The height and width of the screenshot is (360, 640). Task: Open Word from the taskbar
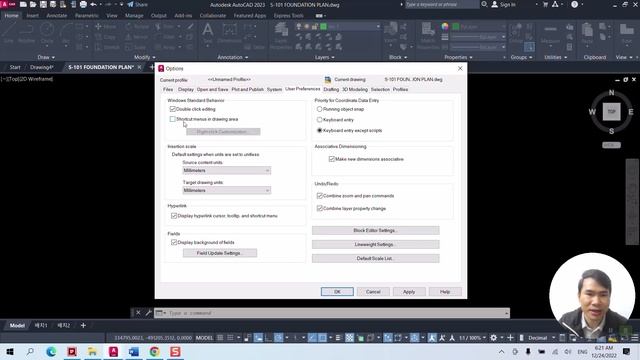pos(134,352)
